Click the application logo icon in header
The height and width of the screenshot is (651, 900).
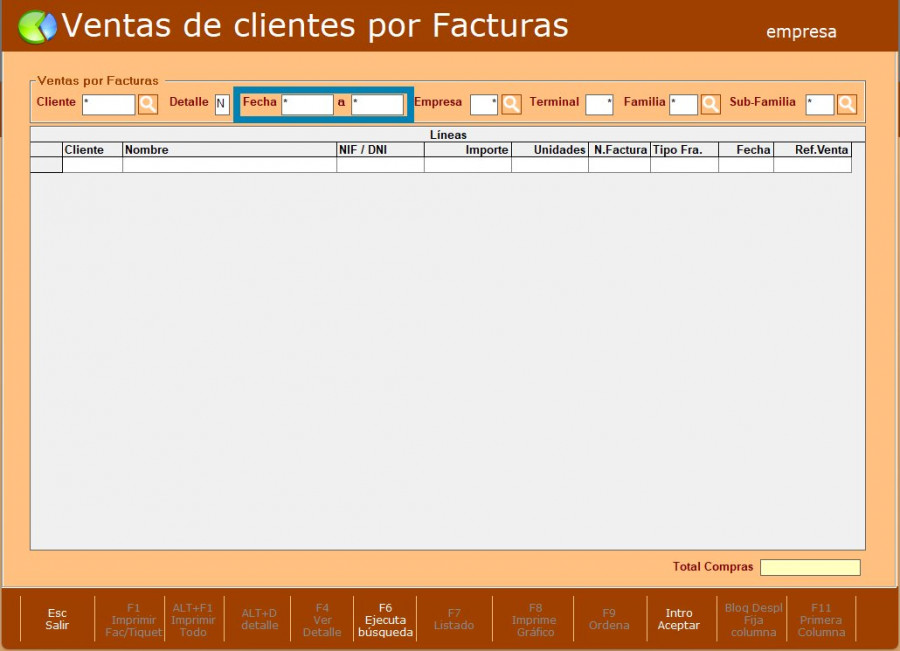point(37,27)
